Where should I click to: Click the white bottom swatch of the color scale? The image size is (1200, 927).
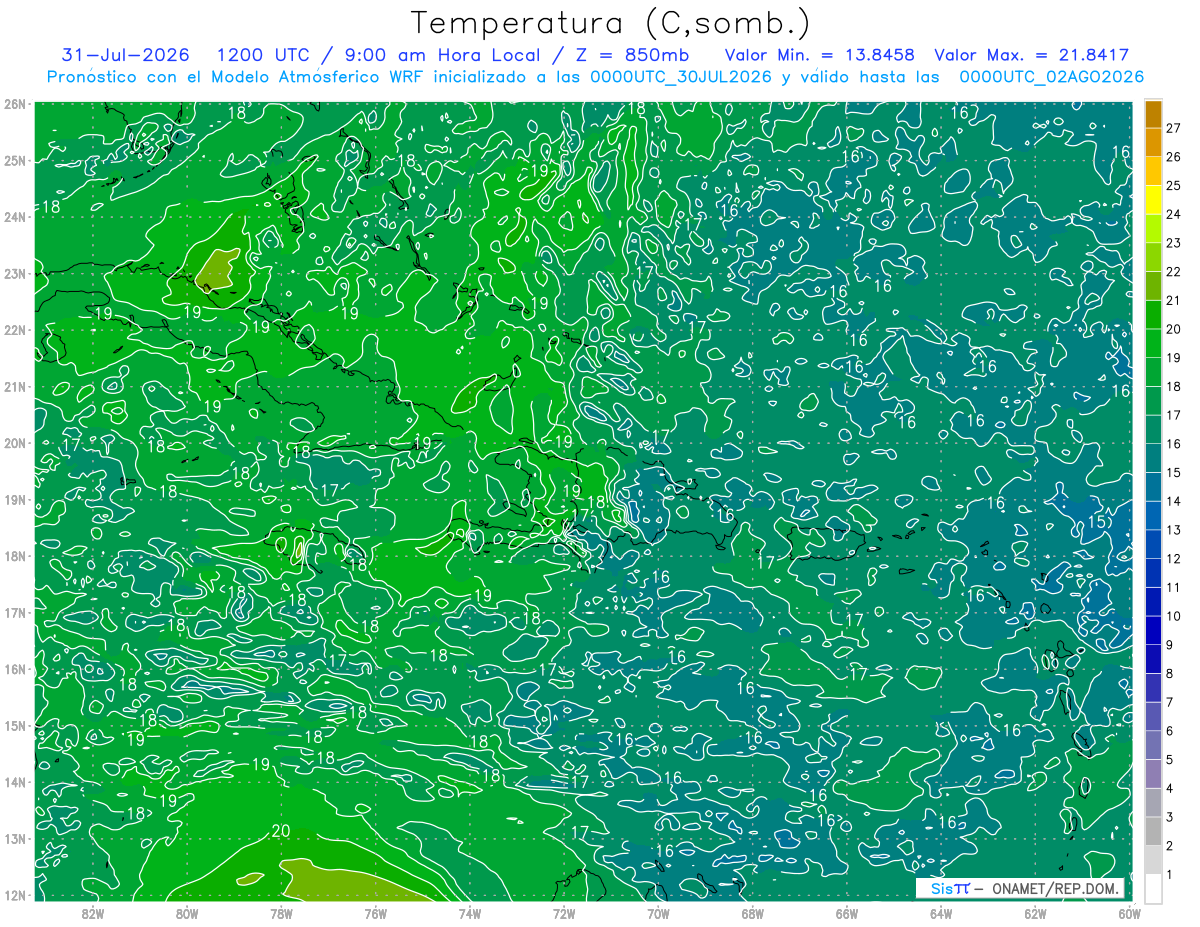[1153, 888]
